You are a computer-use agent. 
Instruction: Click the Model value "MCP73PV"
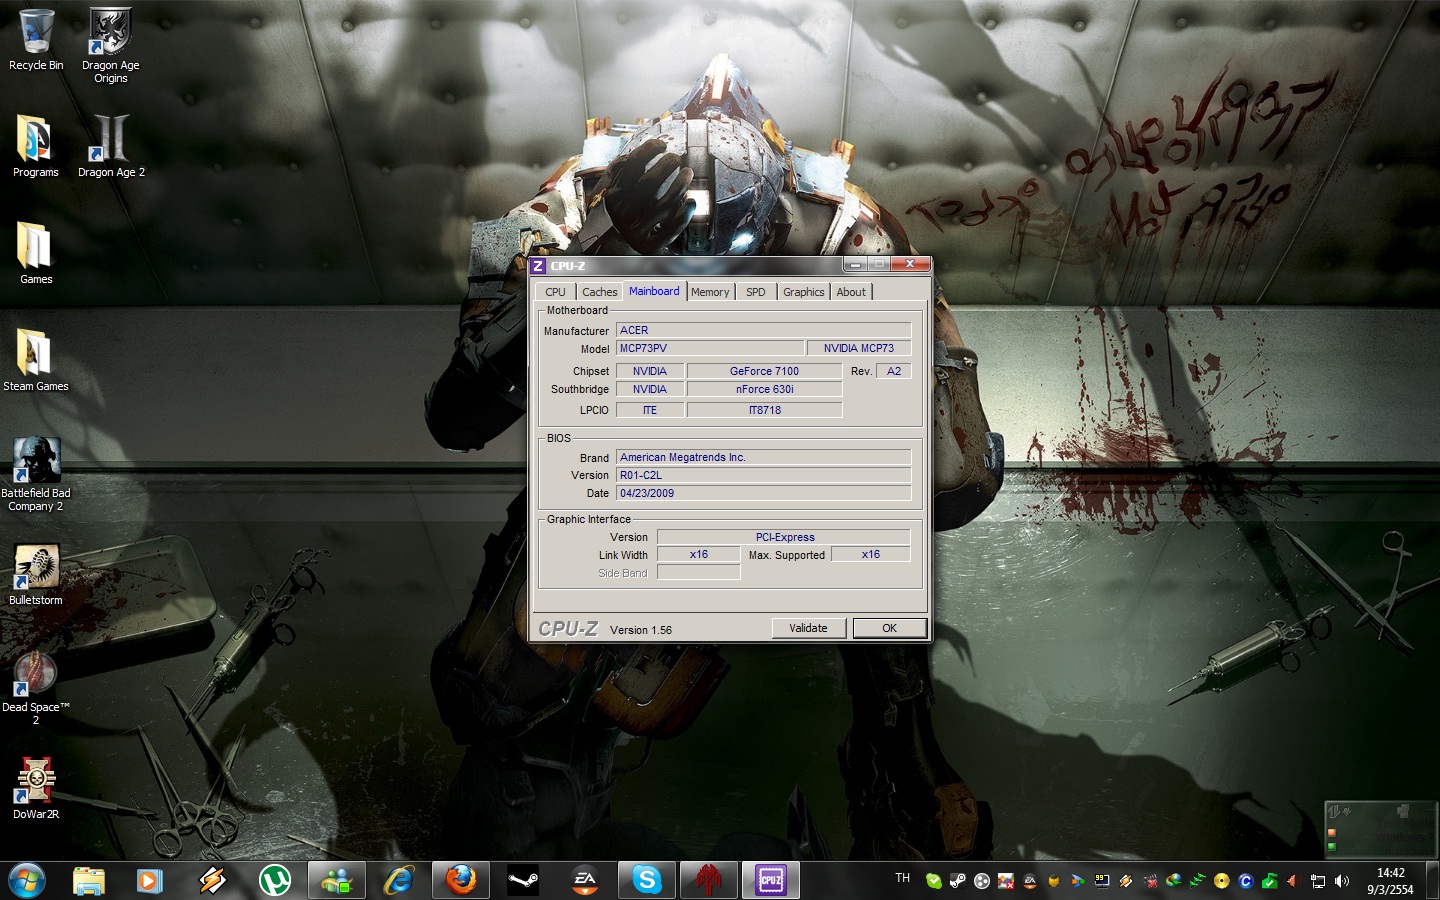[710, 348]
